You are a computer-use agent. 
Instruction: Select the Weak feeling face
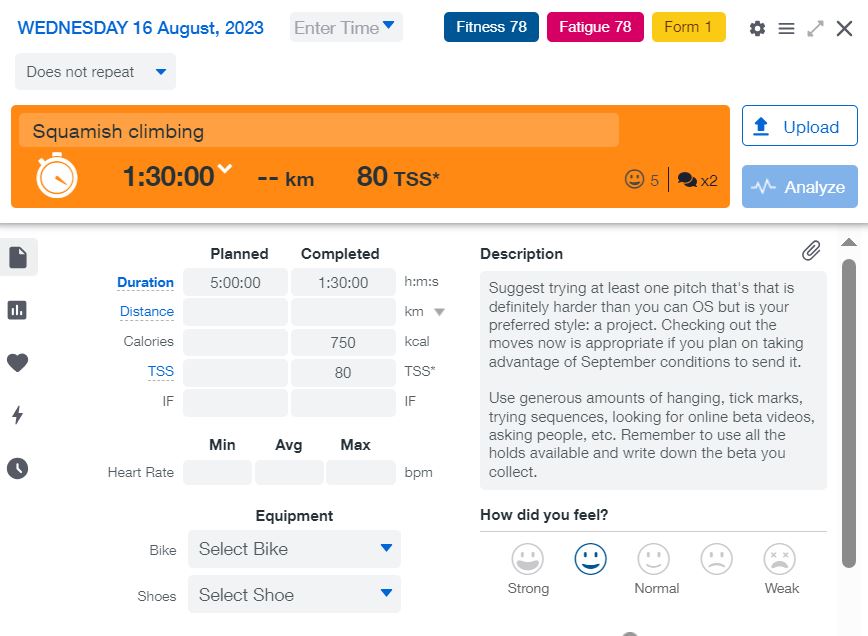[x=779, y=559]
